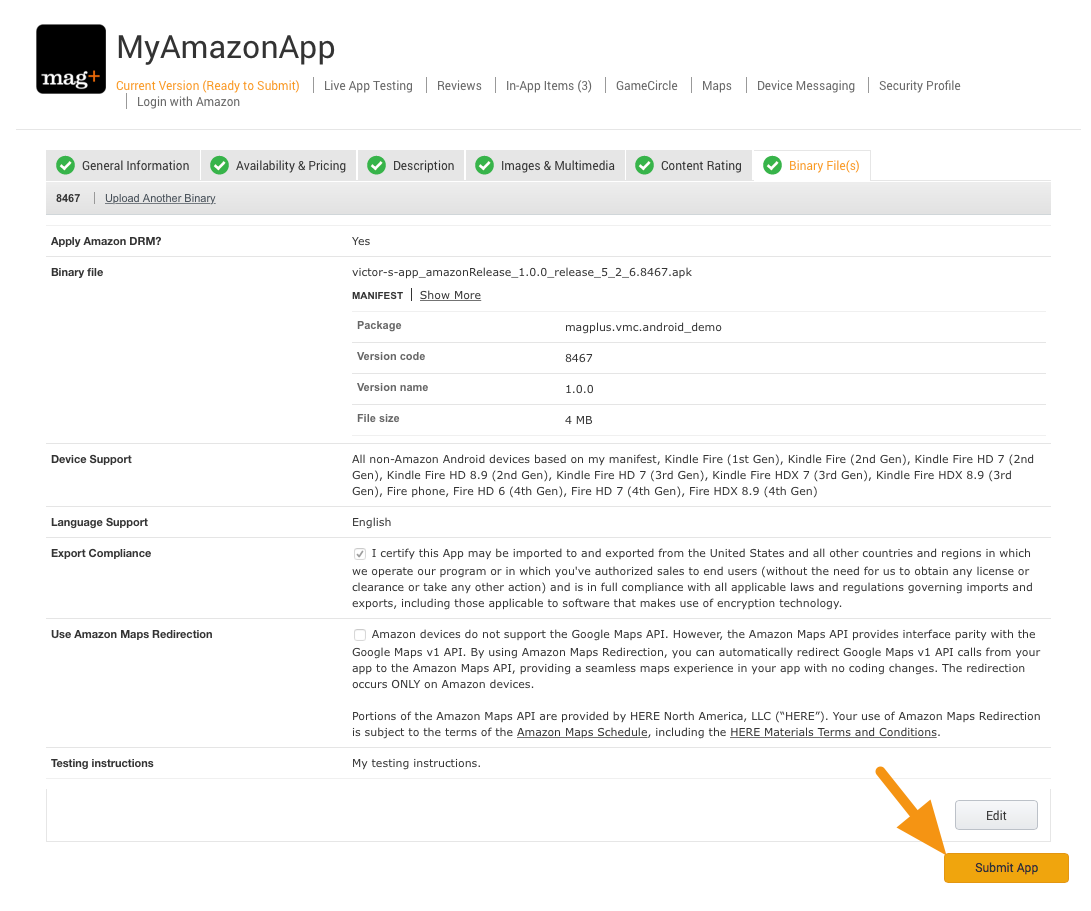Click the package name magplus.vmc.android_demo
Image resolution: width=1091 pixels, height=911 pixels.
click(643, 327)
